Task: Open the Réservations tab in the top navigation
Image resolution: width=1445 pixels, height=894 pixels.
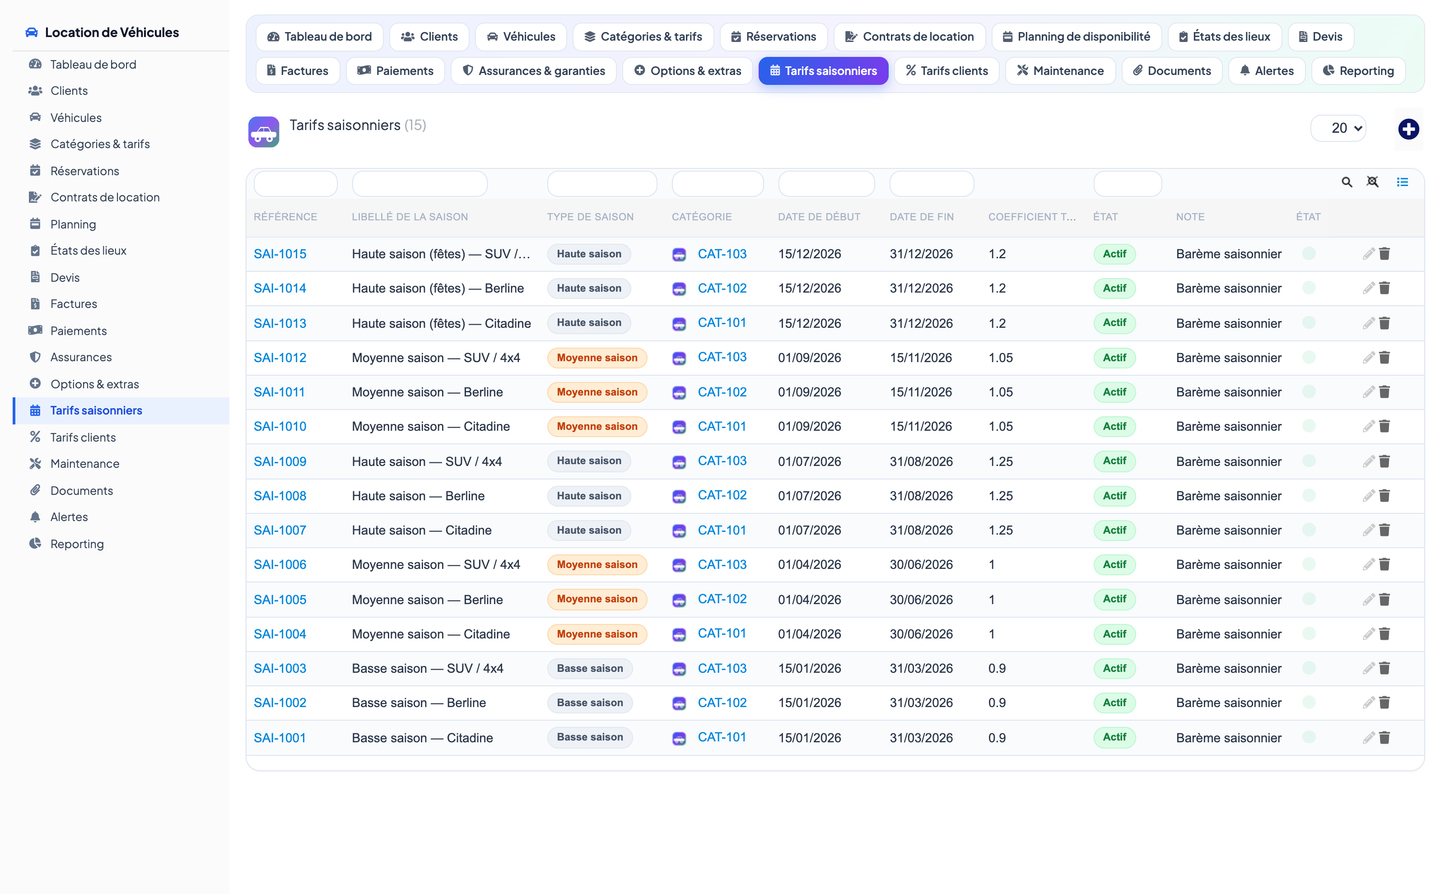Action: point(773,37)
